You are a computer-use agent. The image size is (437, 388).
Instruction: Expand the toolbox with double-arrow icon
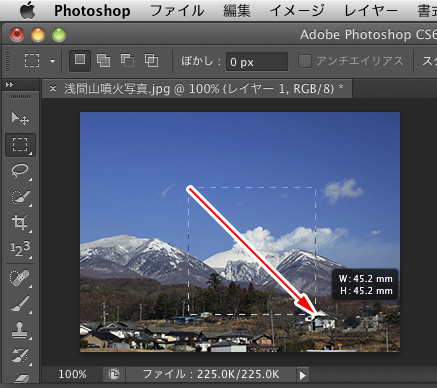(9, 85)
